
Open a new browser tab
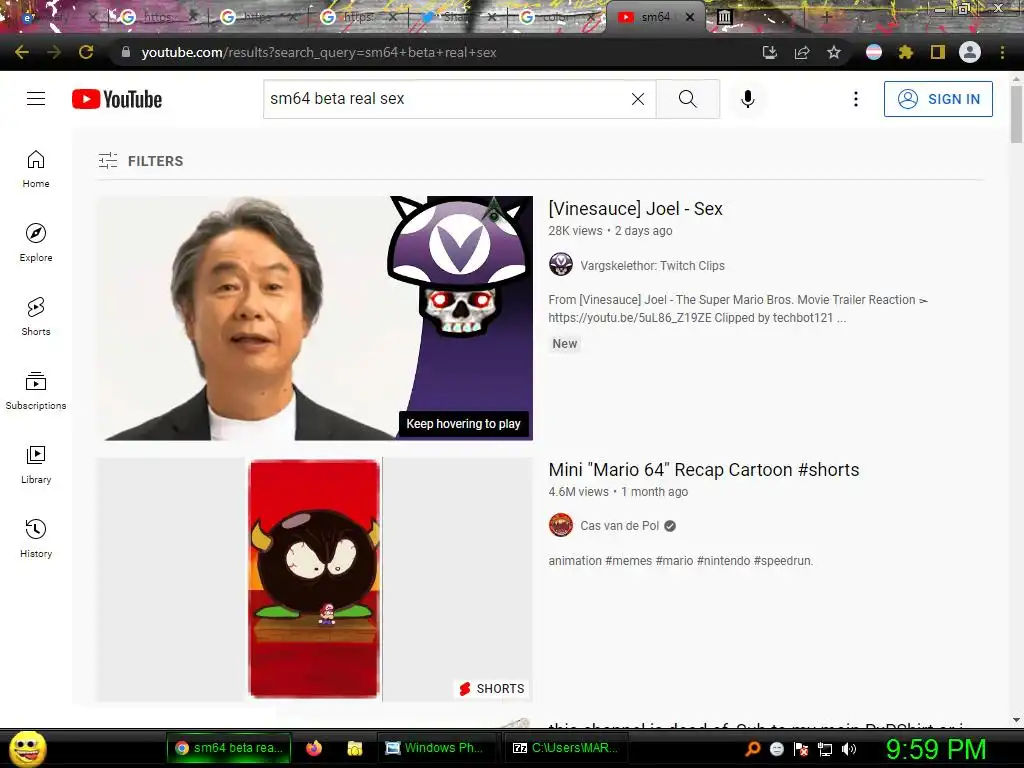tap(826, 17)
